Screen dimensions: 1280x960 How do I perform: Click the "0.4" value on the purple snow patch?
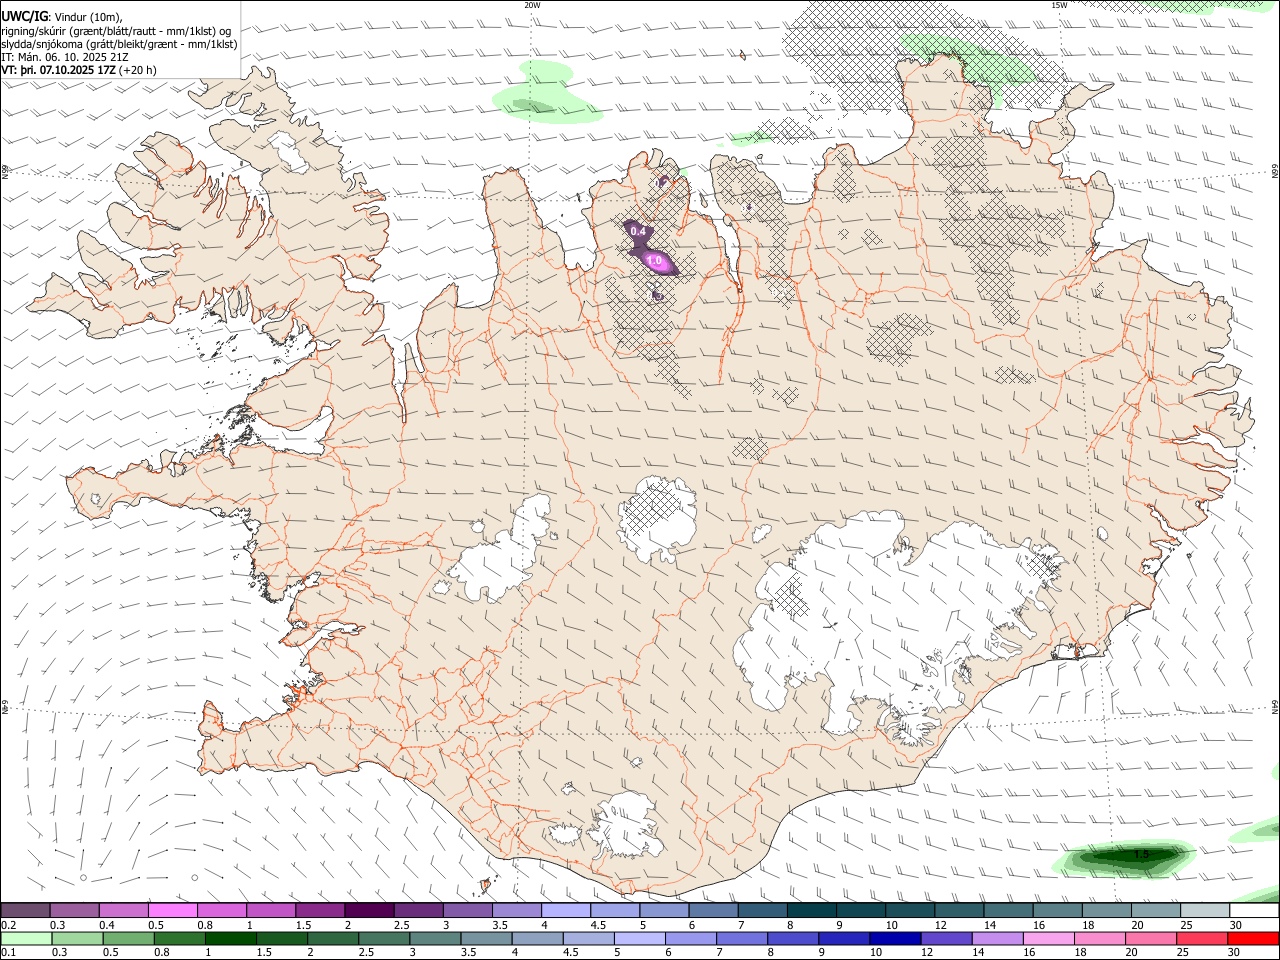(638, 232)
